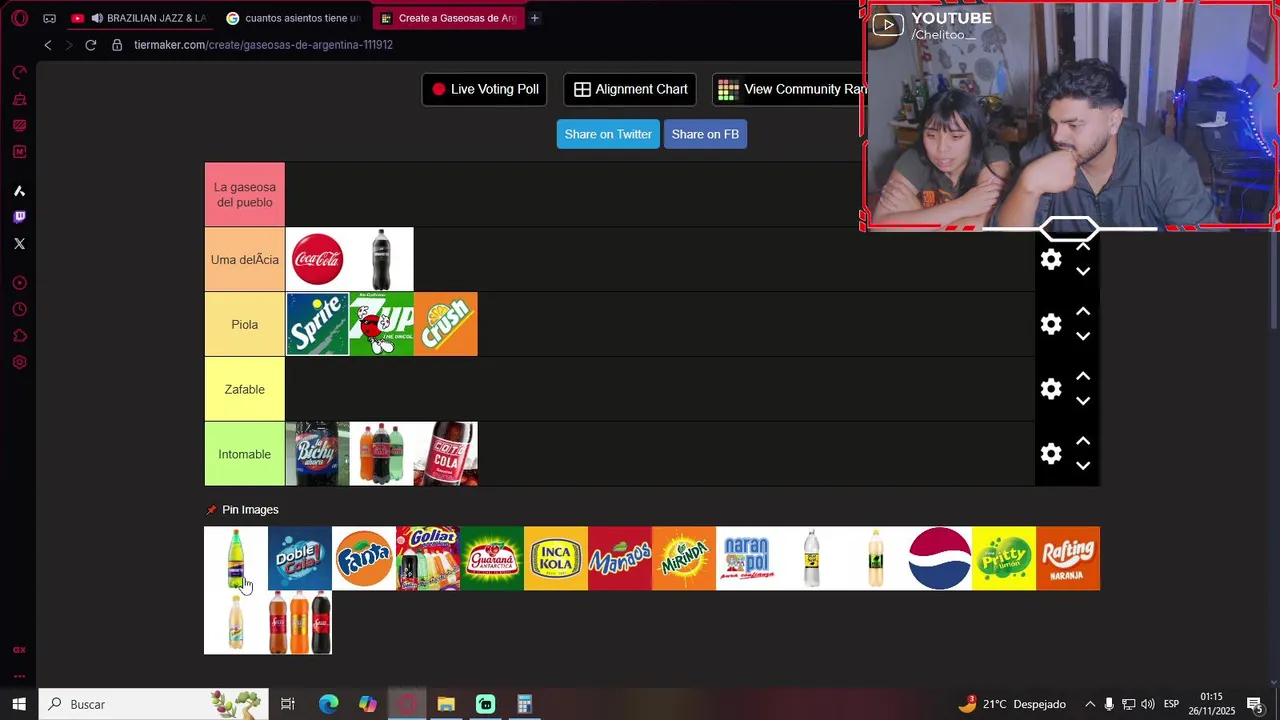1280x720 pixels.
Task: Open Calculator from taskbar
Action: tap(524, 704)
